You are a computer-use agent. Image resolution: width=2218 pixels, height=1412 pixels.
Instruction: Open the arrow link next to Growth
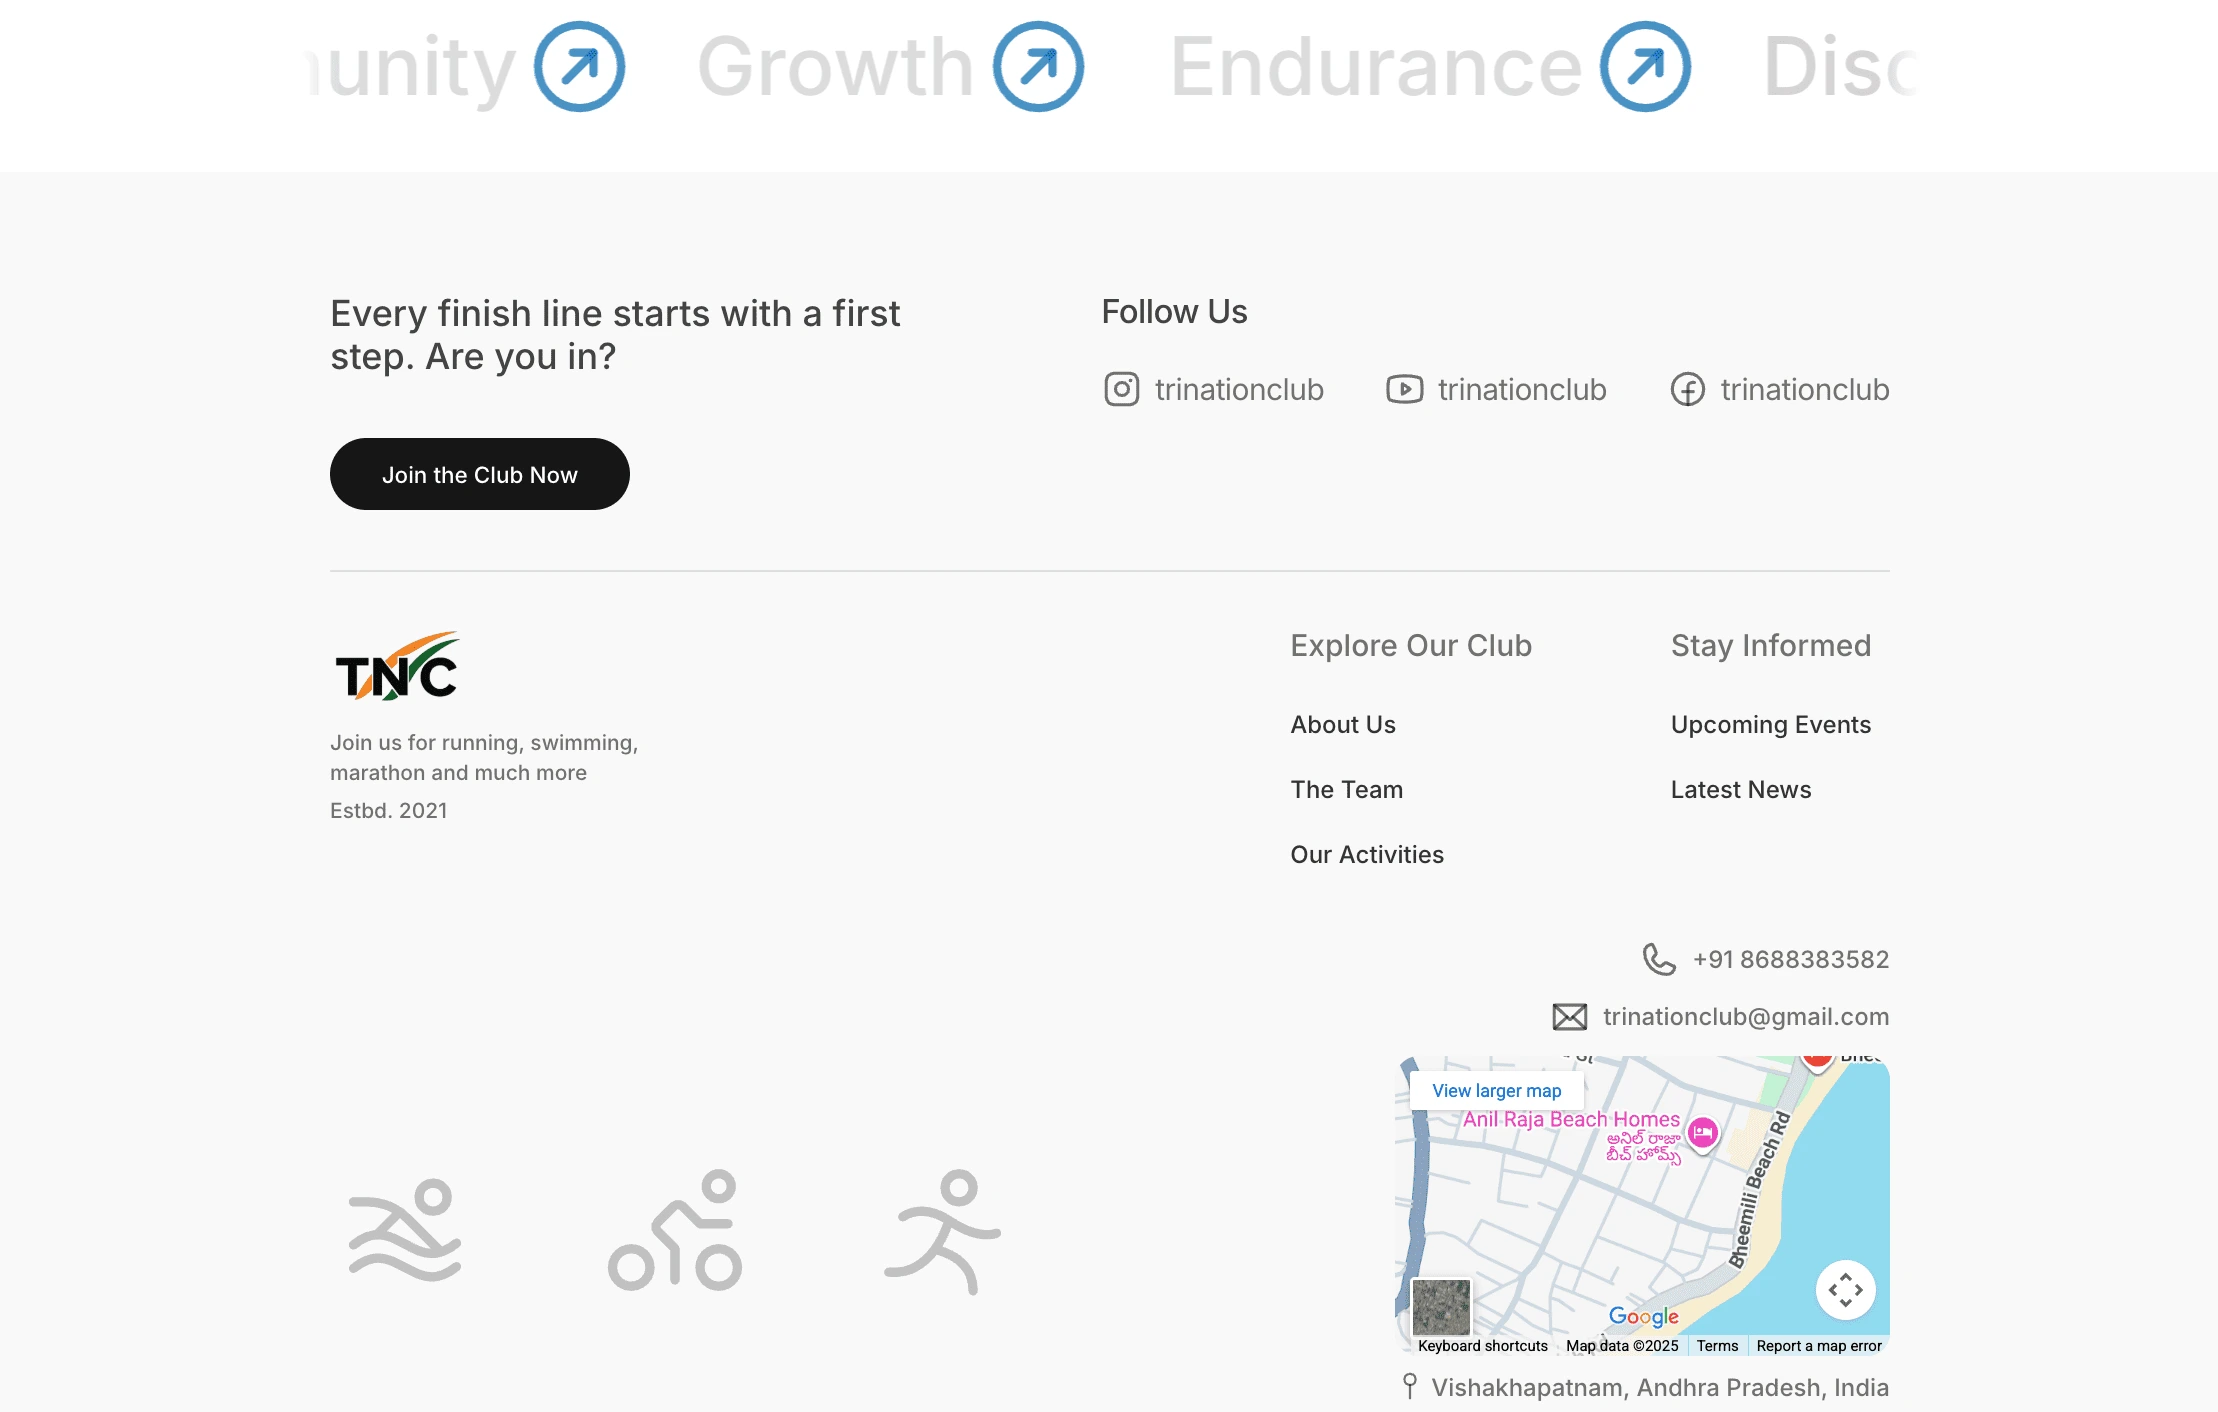(x=1036, y=65)
